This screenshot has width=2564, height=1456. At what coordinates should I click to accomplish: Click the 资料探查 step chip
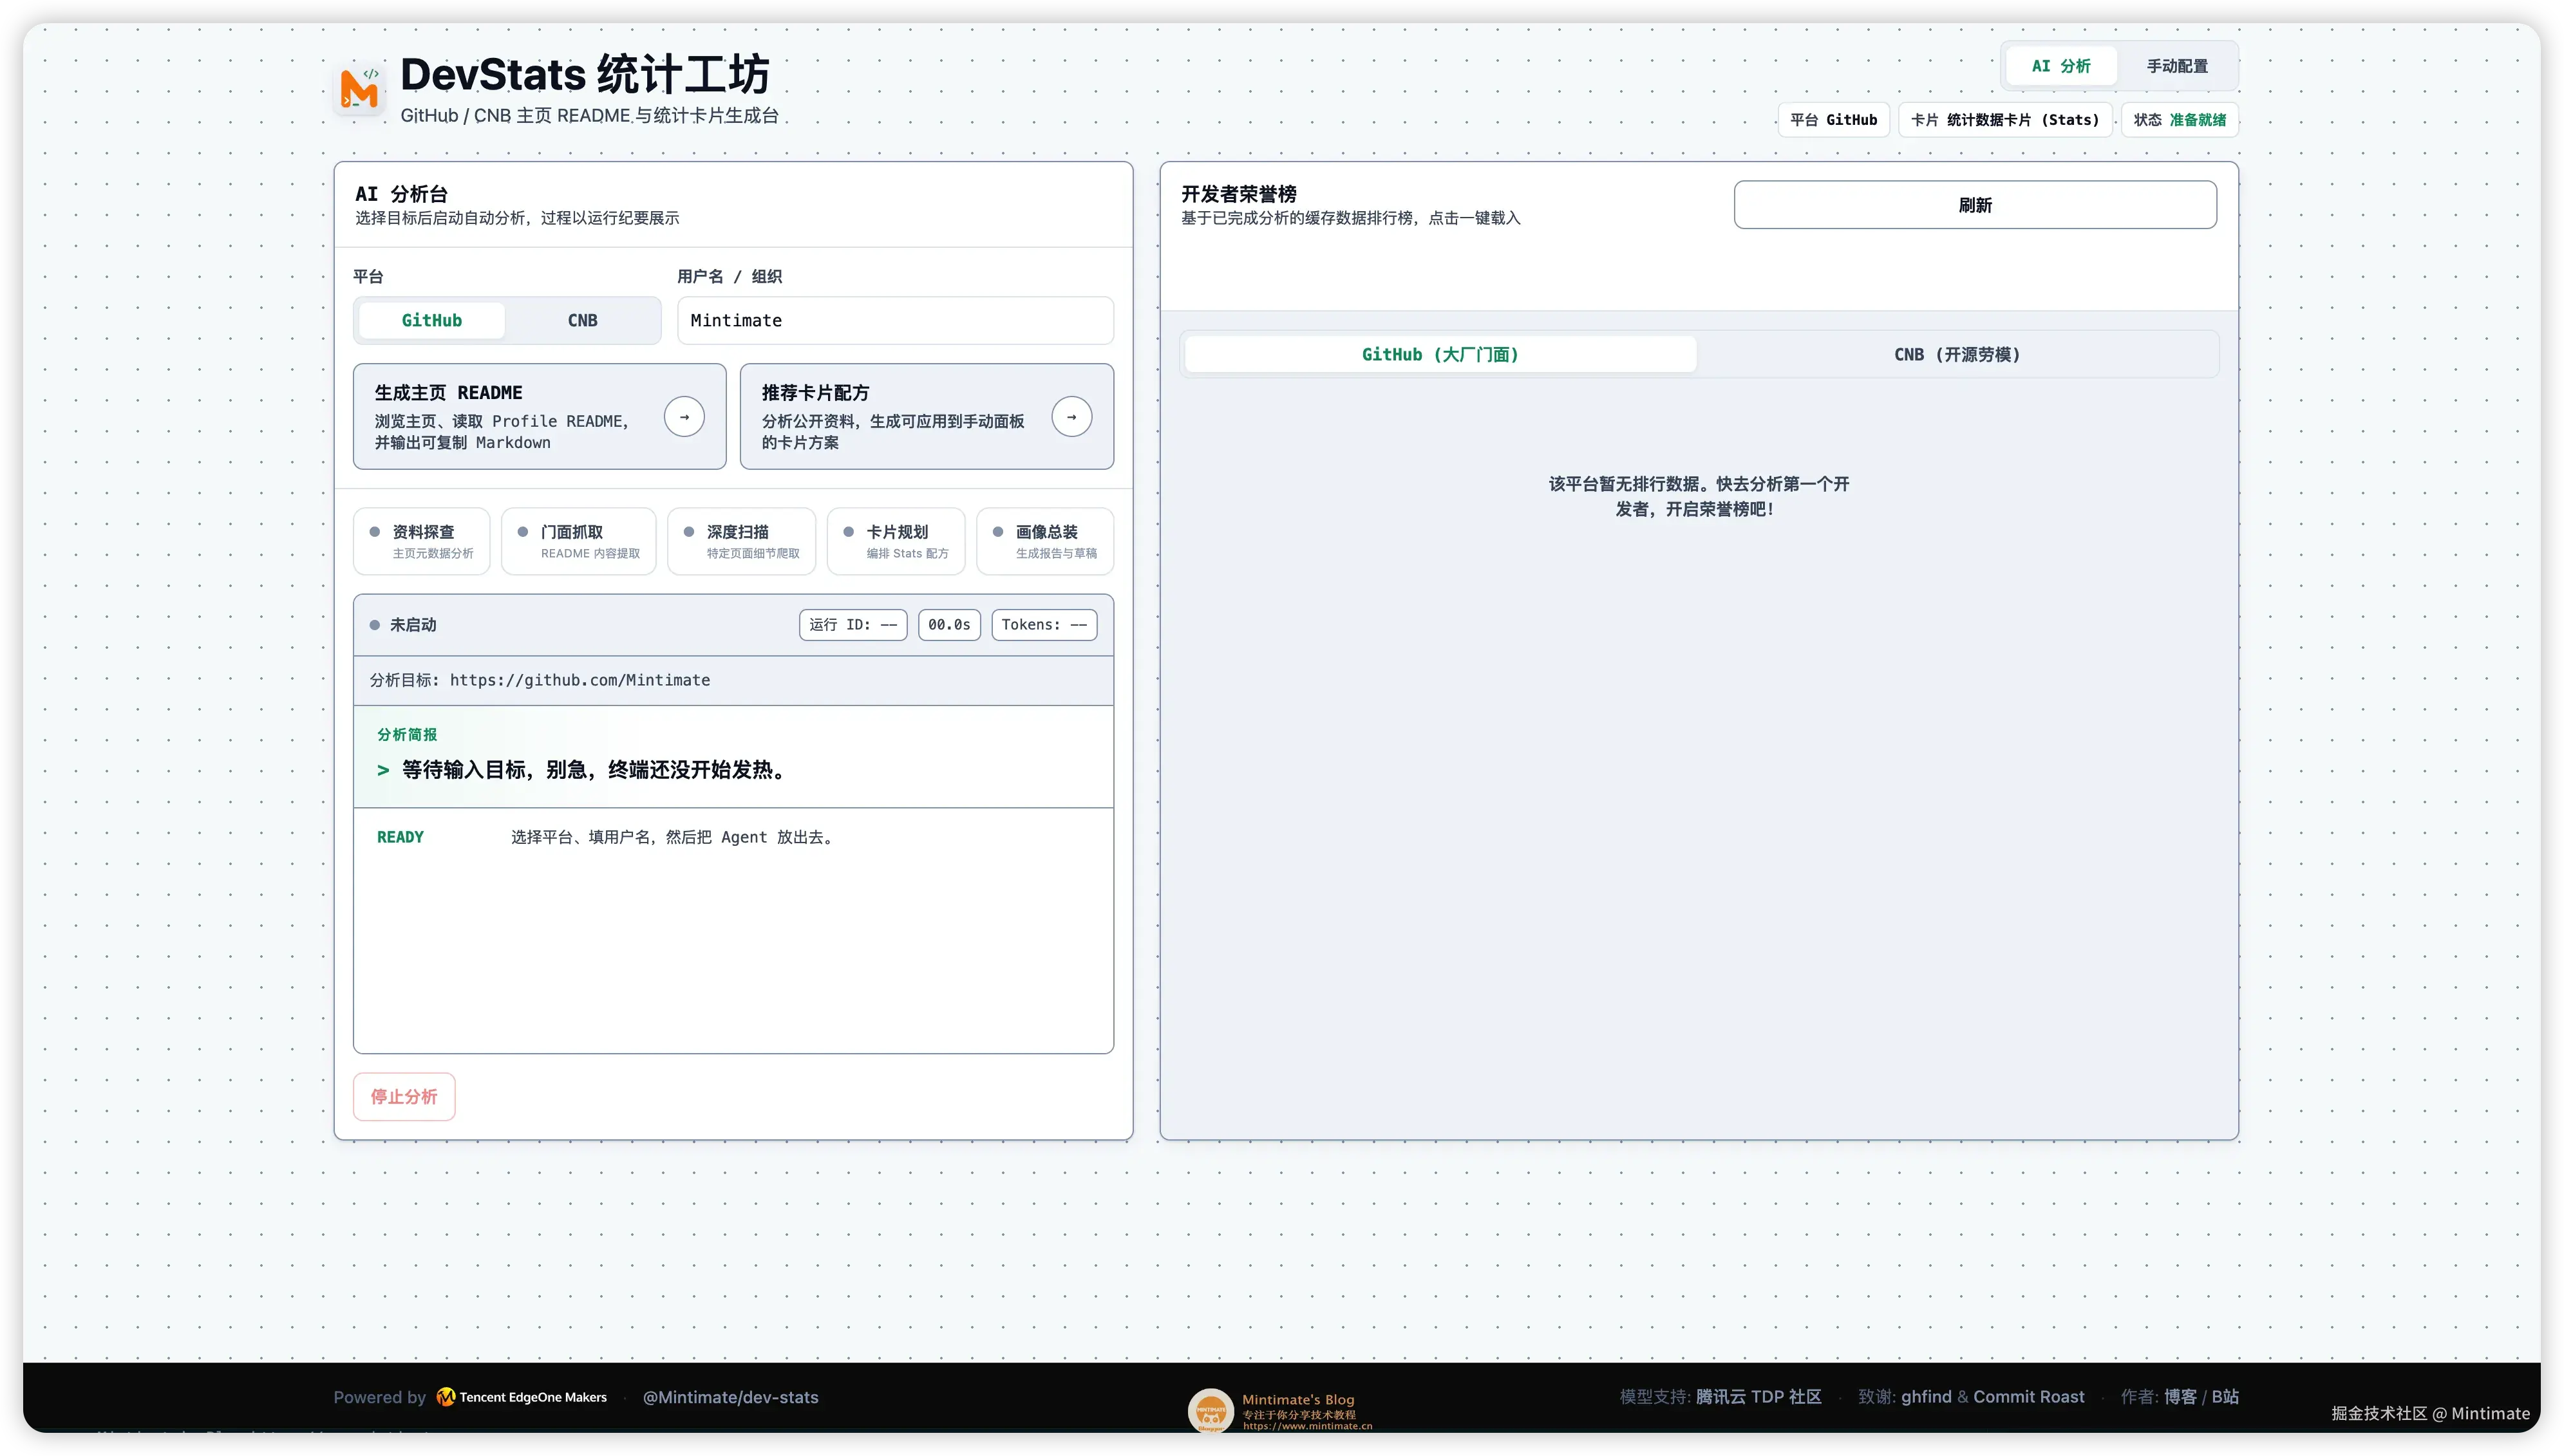421,541
